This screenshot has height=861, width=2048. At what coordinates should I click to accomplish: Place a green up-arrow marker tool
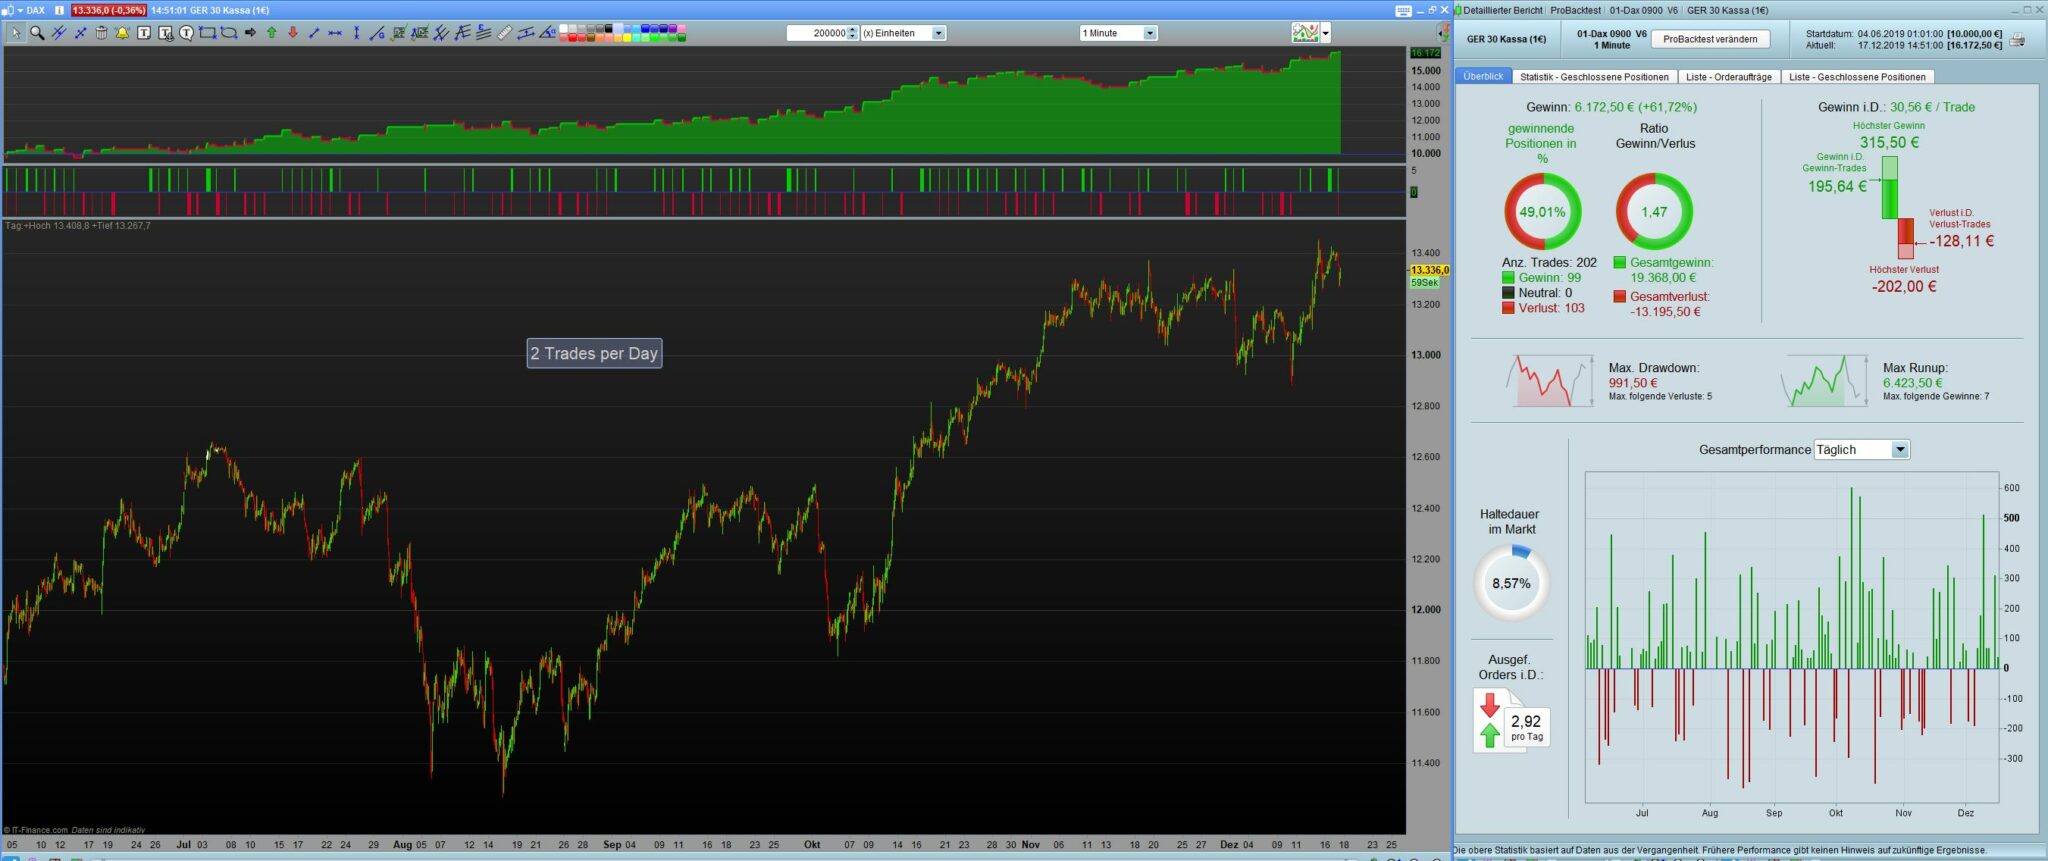tap(271, 33)
